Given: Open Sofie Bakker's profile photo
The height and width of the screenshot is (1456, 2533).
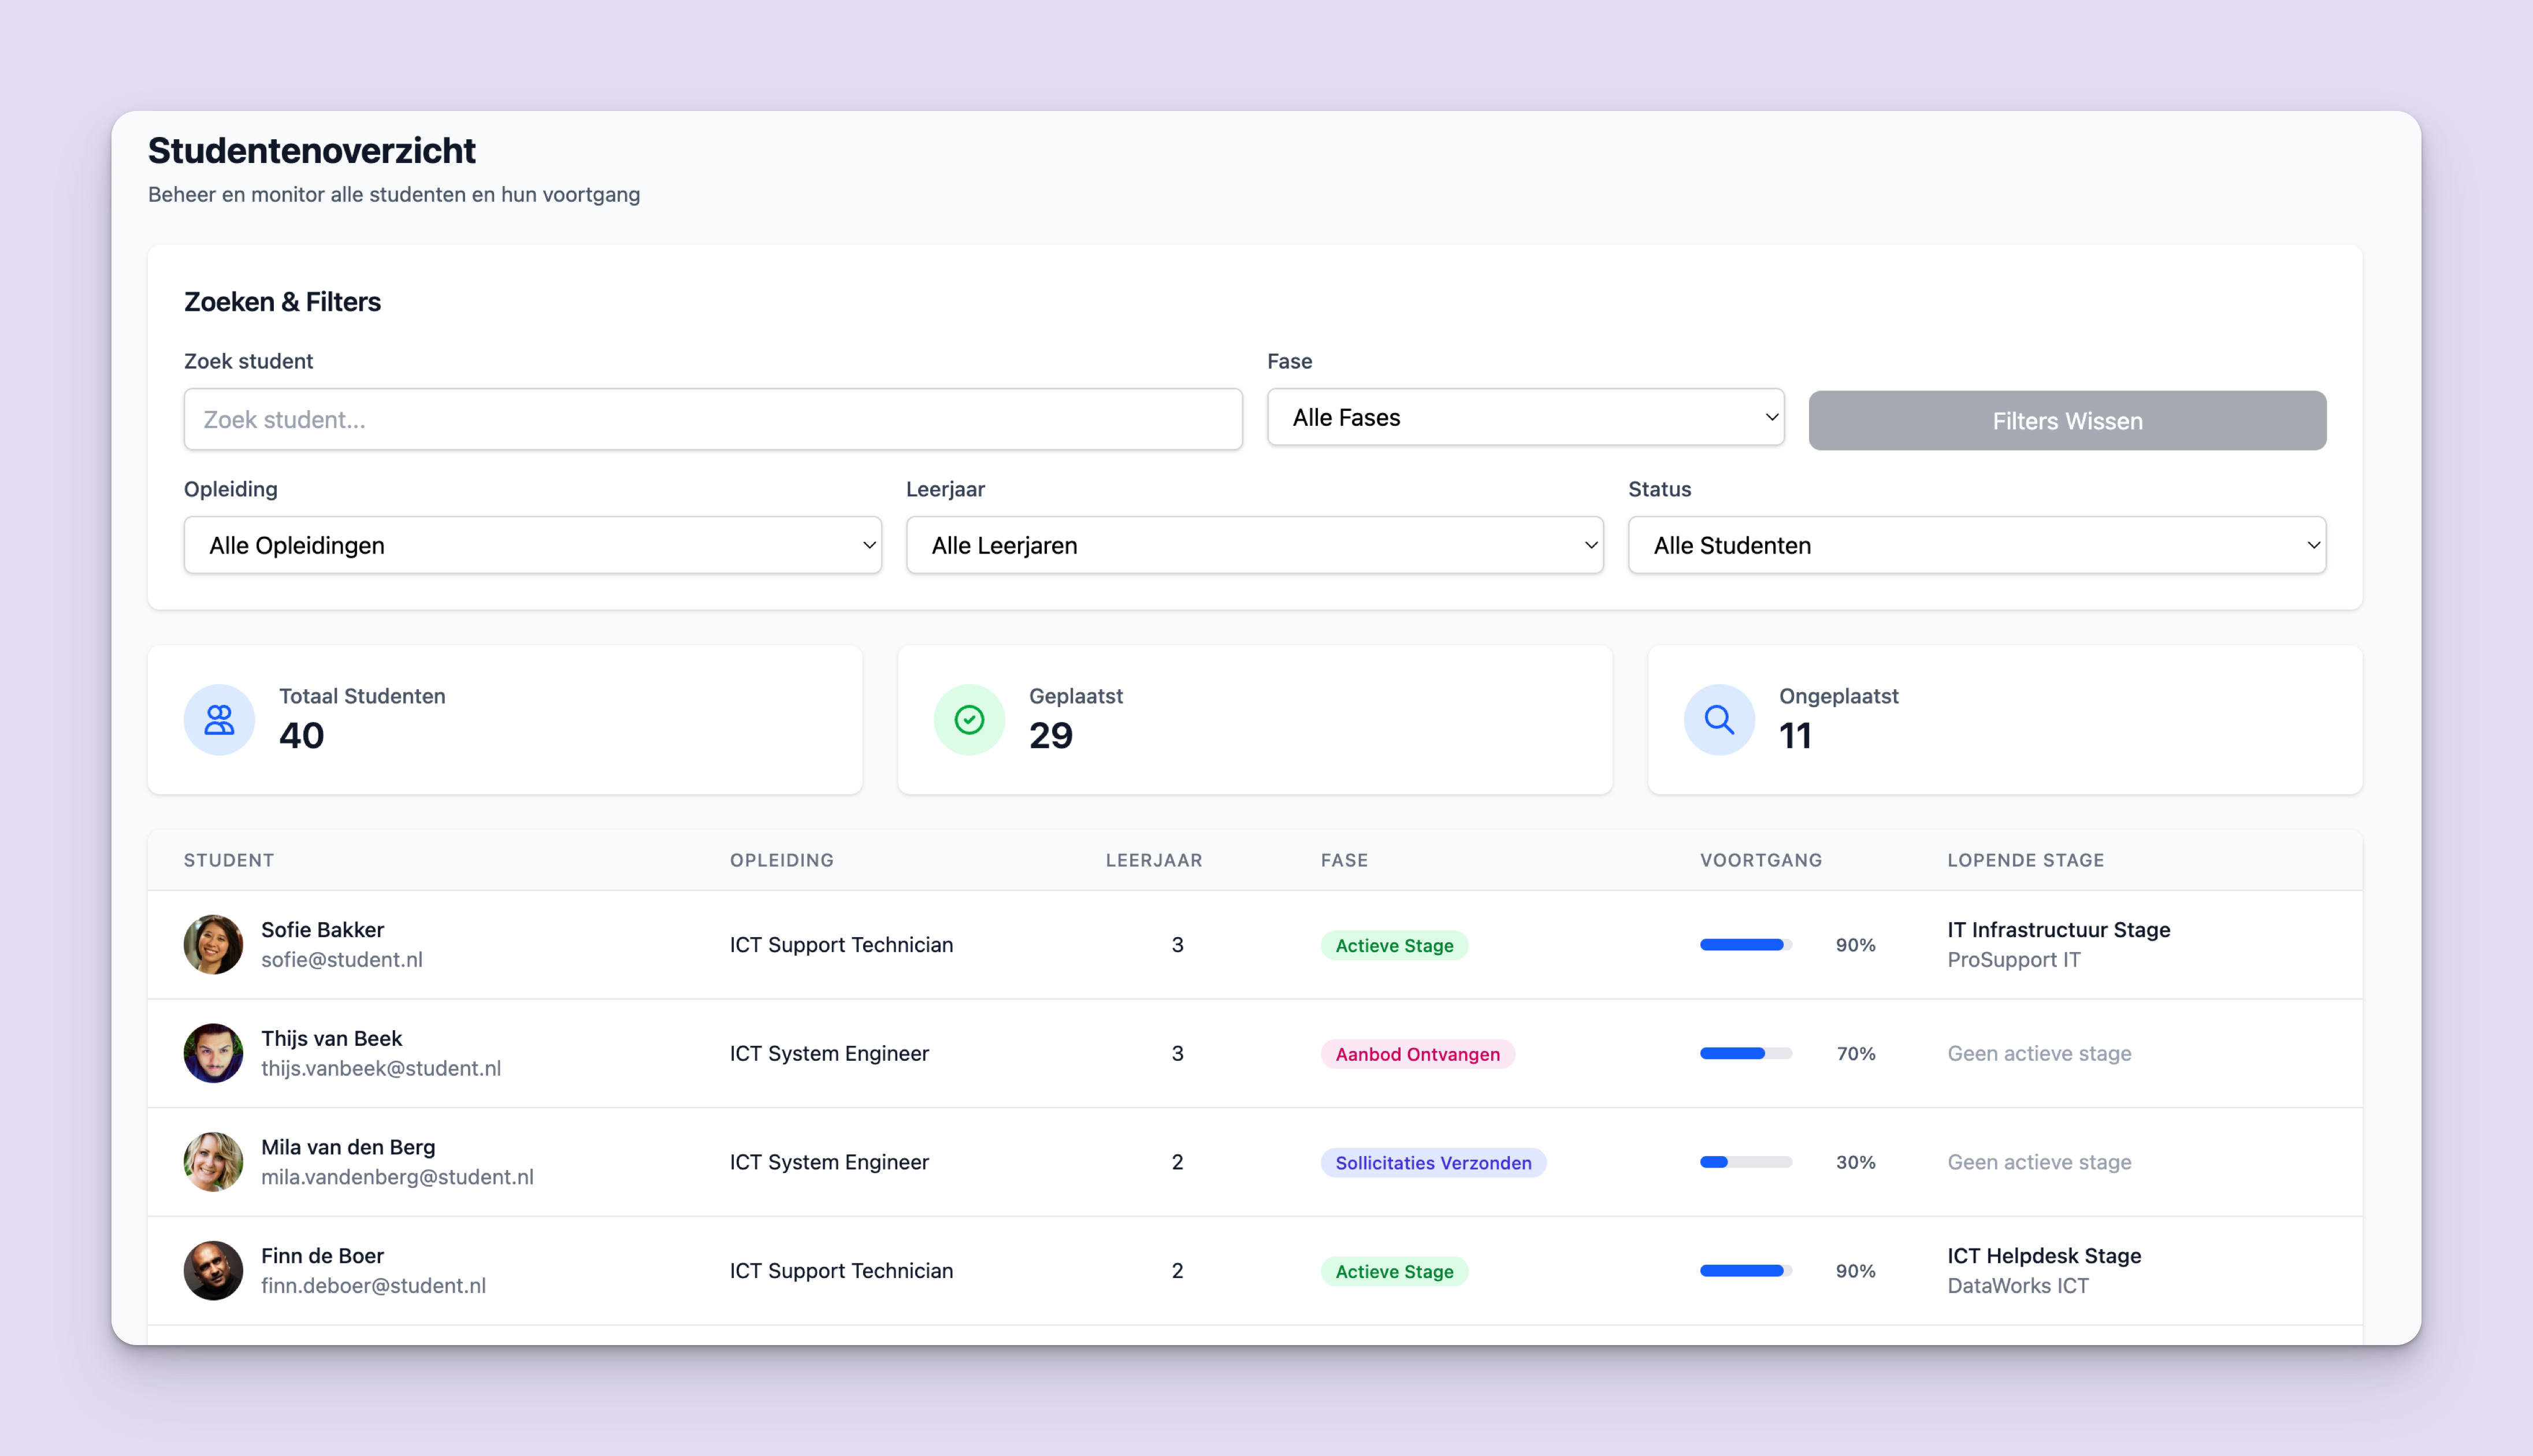Looking at the screenshot, I should coord(213,944).
